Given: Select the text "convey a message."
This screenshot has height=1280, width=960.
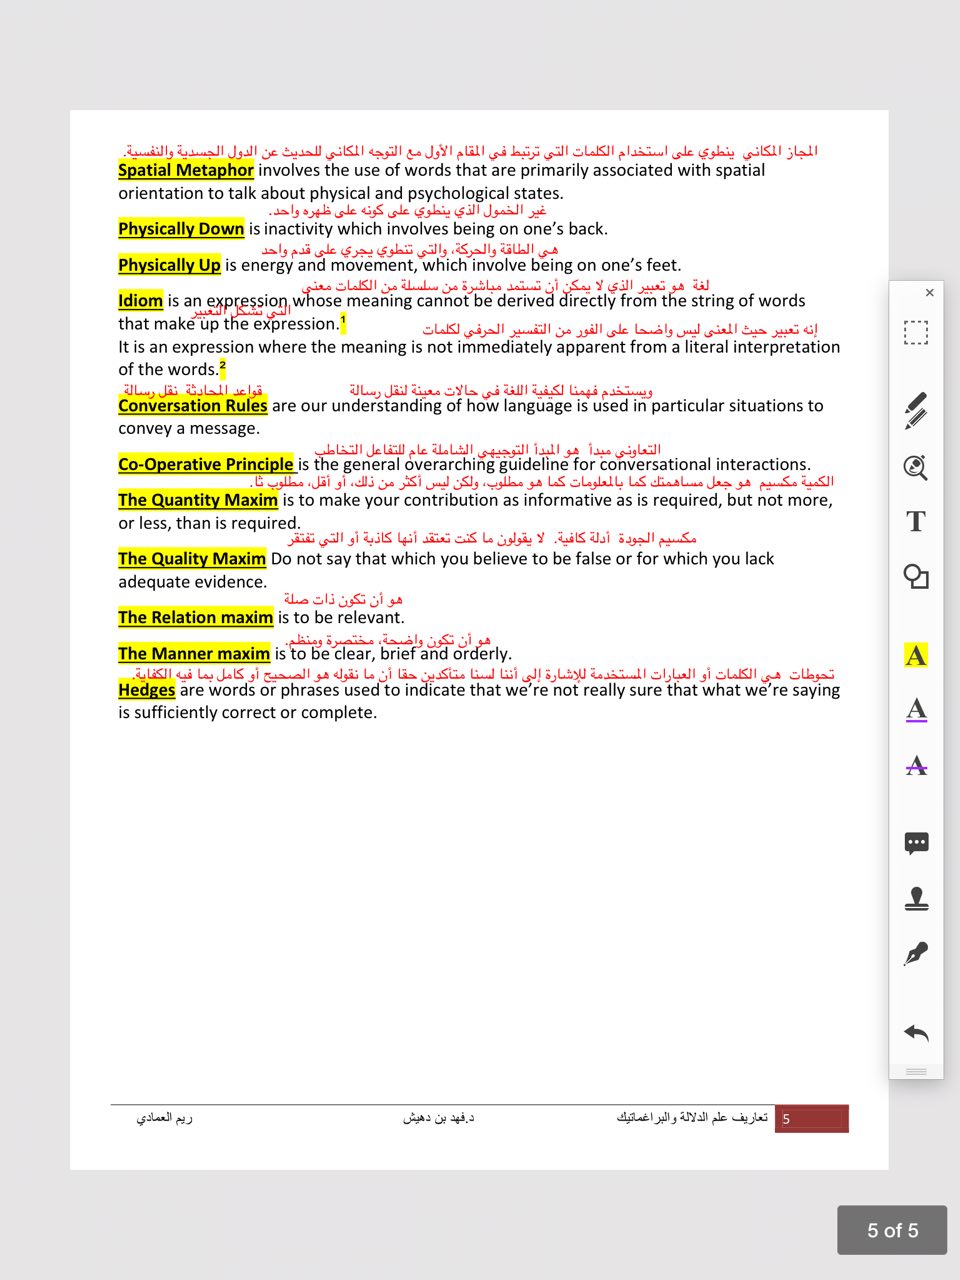Looking at the screenshot, I should (189, 429).
